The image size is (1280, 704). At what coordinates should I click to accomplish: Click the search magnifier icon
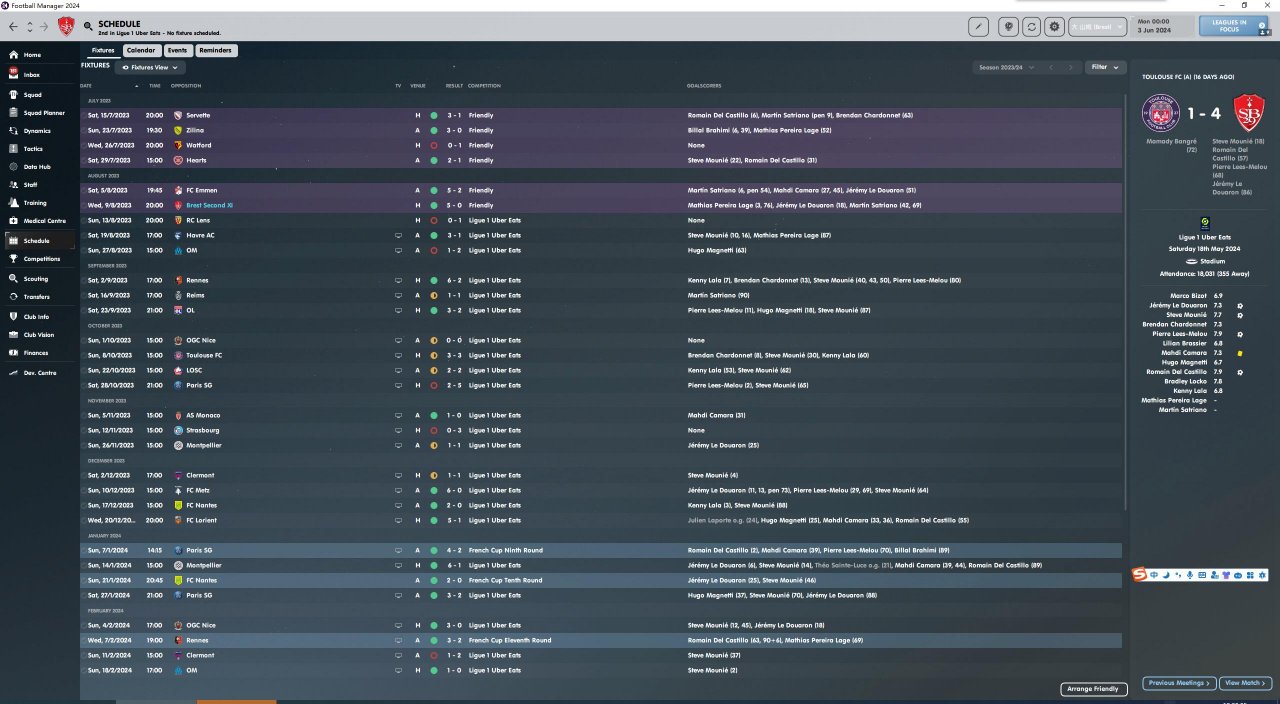pyautogui.click(x=89, y=26)
